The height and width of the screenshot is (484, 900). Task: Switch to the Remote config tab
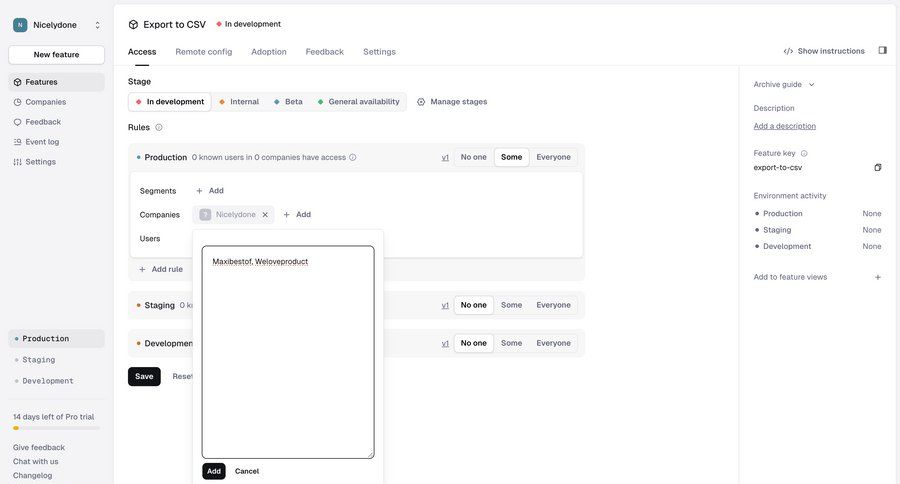(203, 52)
